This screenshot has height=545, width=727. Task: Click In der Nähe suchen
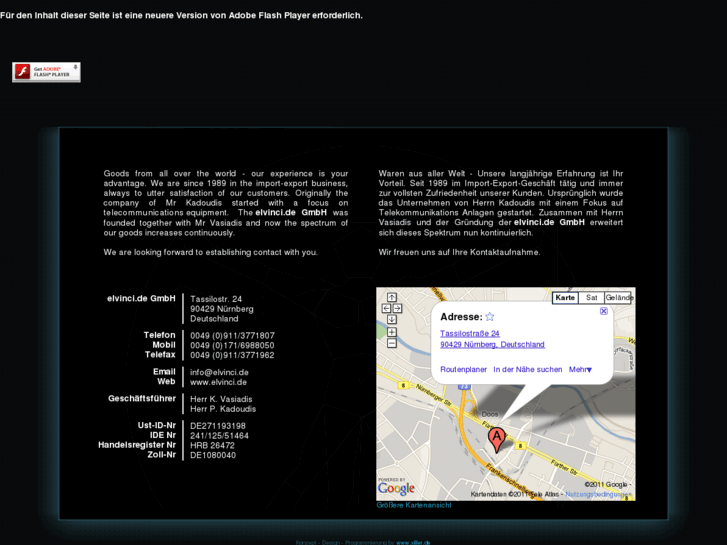(528, 370)
